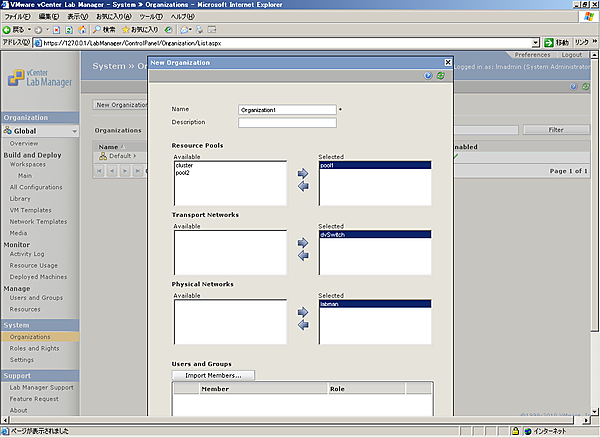Image resolution: width=600 pixels, height=438 pixels.
Task: Click the Import Members button
Action: pos(214,375)
